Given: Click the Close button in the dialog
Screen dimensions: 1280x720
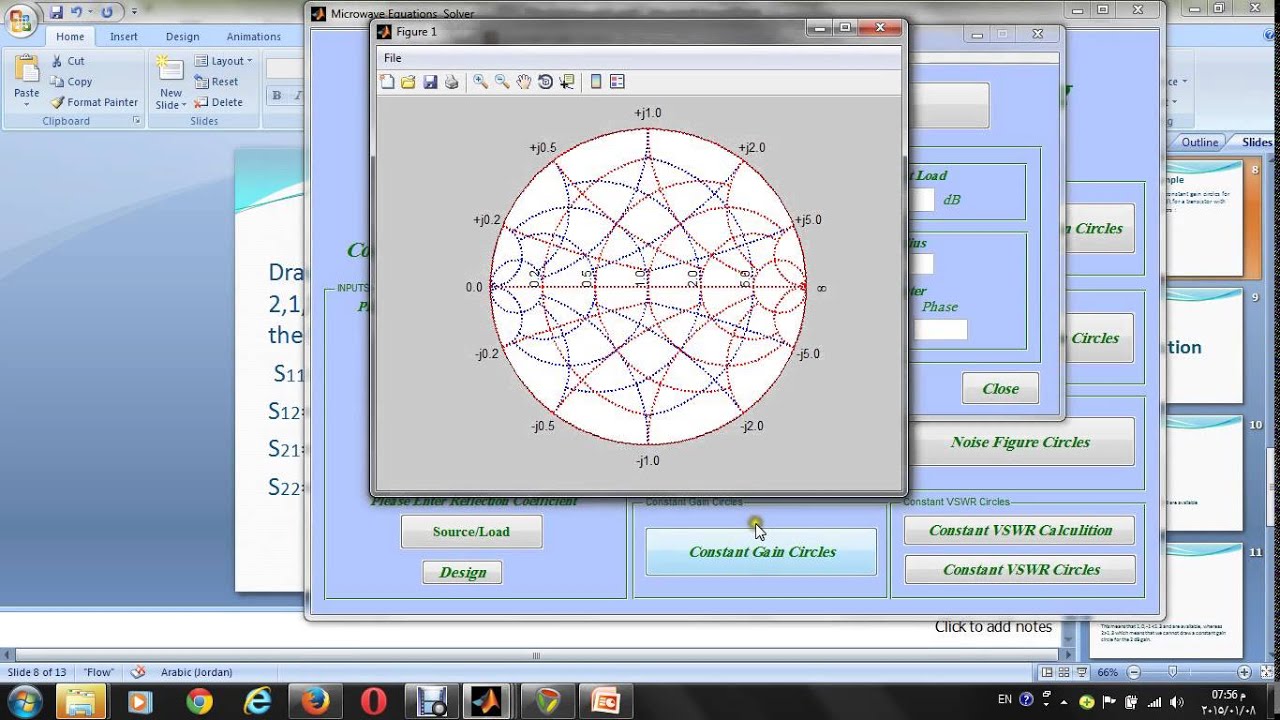Looking at the screenshot, I should pos(1000,389).
